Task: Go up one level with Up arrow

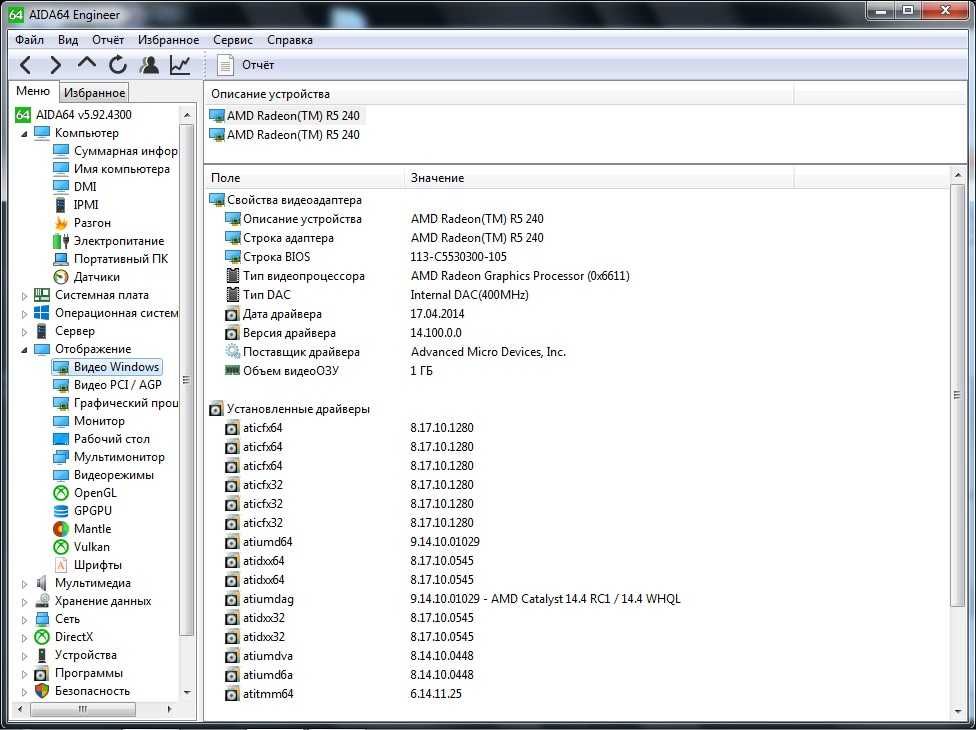Action: [87, 63]
